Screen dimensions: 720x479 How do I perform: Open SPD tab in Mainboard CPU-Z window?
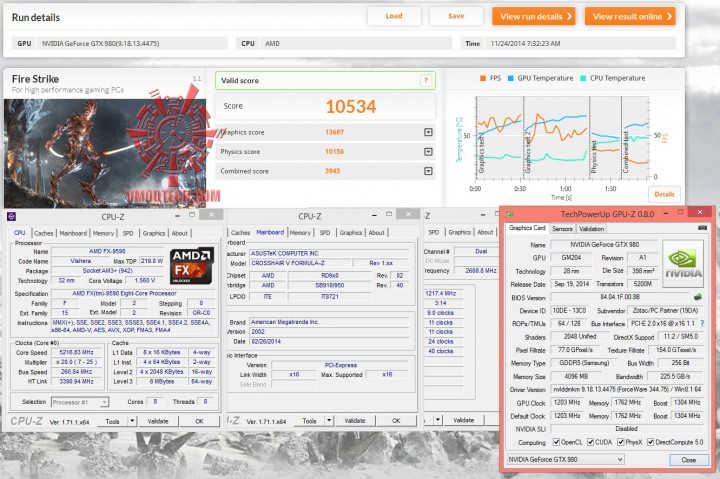(325, 233)
